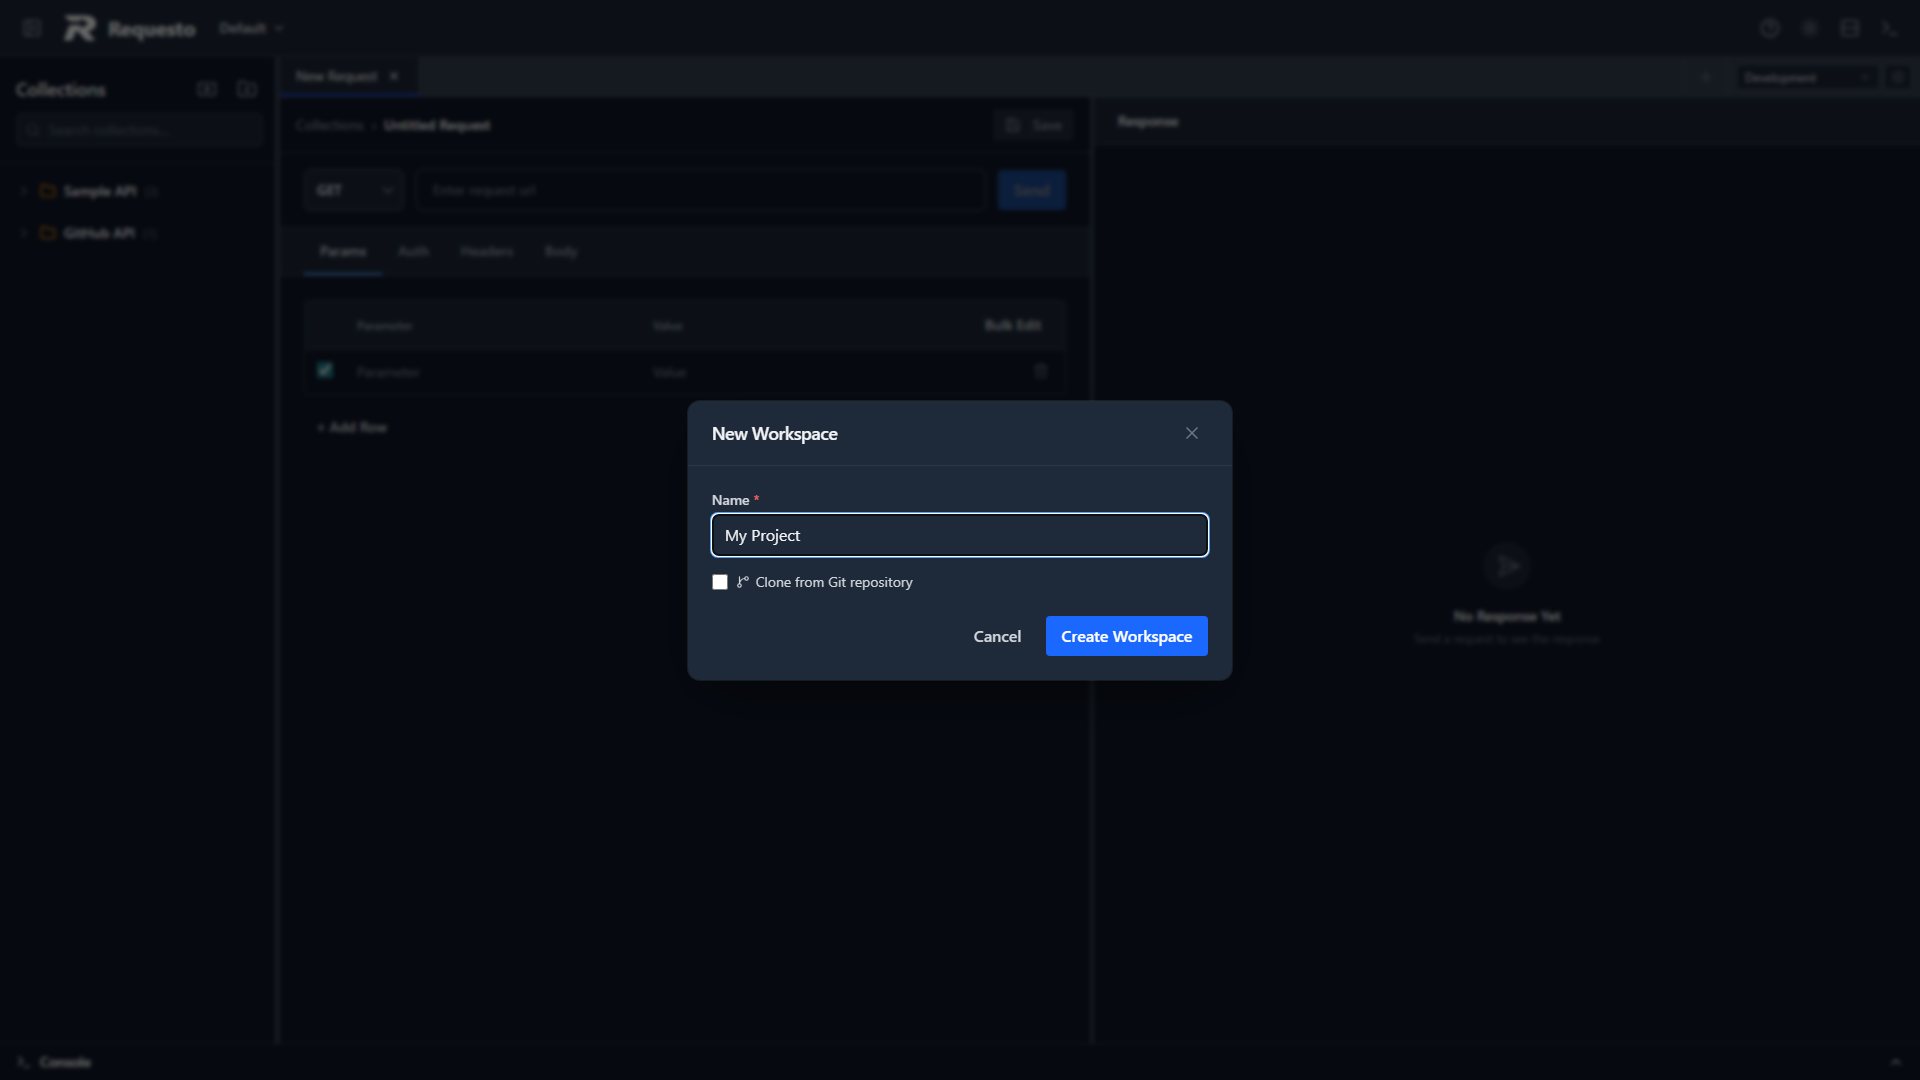Switch to the Headers tab

point(487,251)
